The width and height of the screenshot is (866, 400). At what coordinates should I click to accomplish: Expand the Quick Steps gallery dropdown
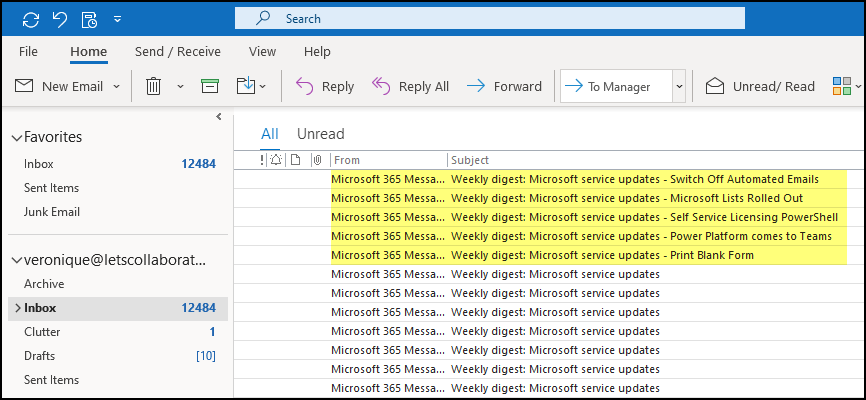pos(679,86)
